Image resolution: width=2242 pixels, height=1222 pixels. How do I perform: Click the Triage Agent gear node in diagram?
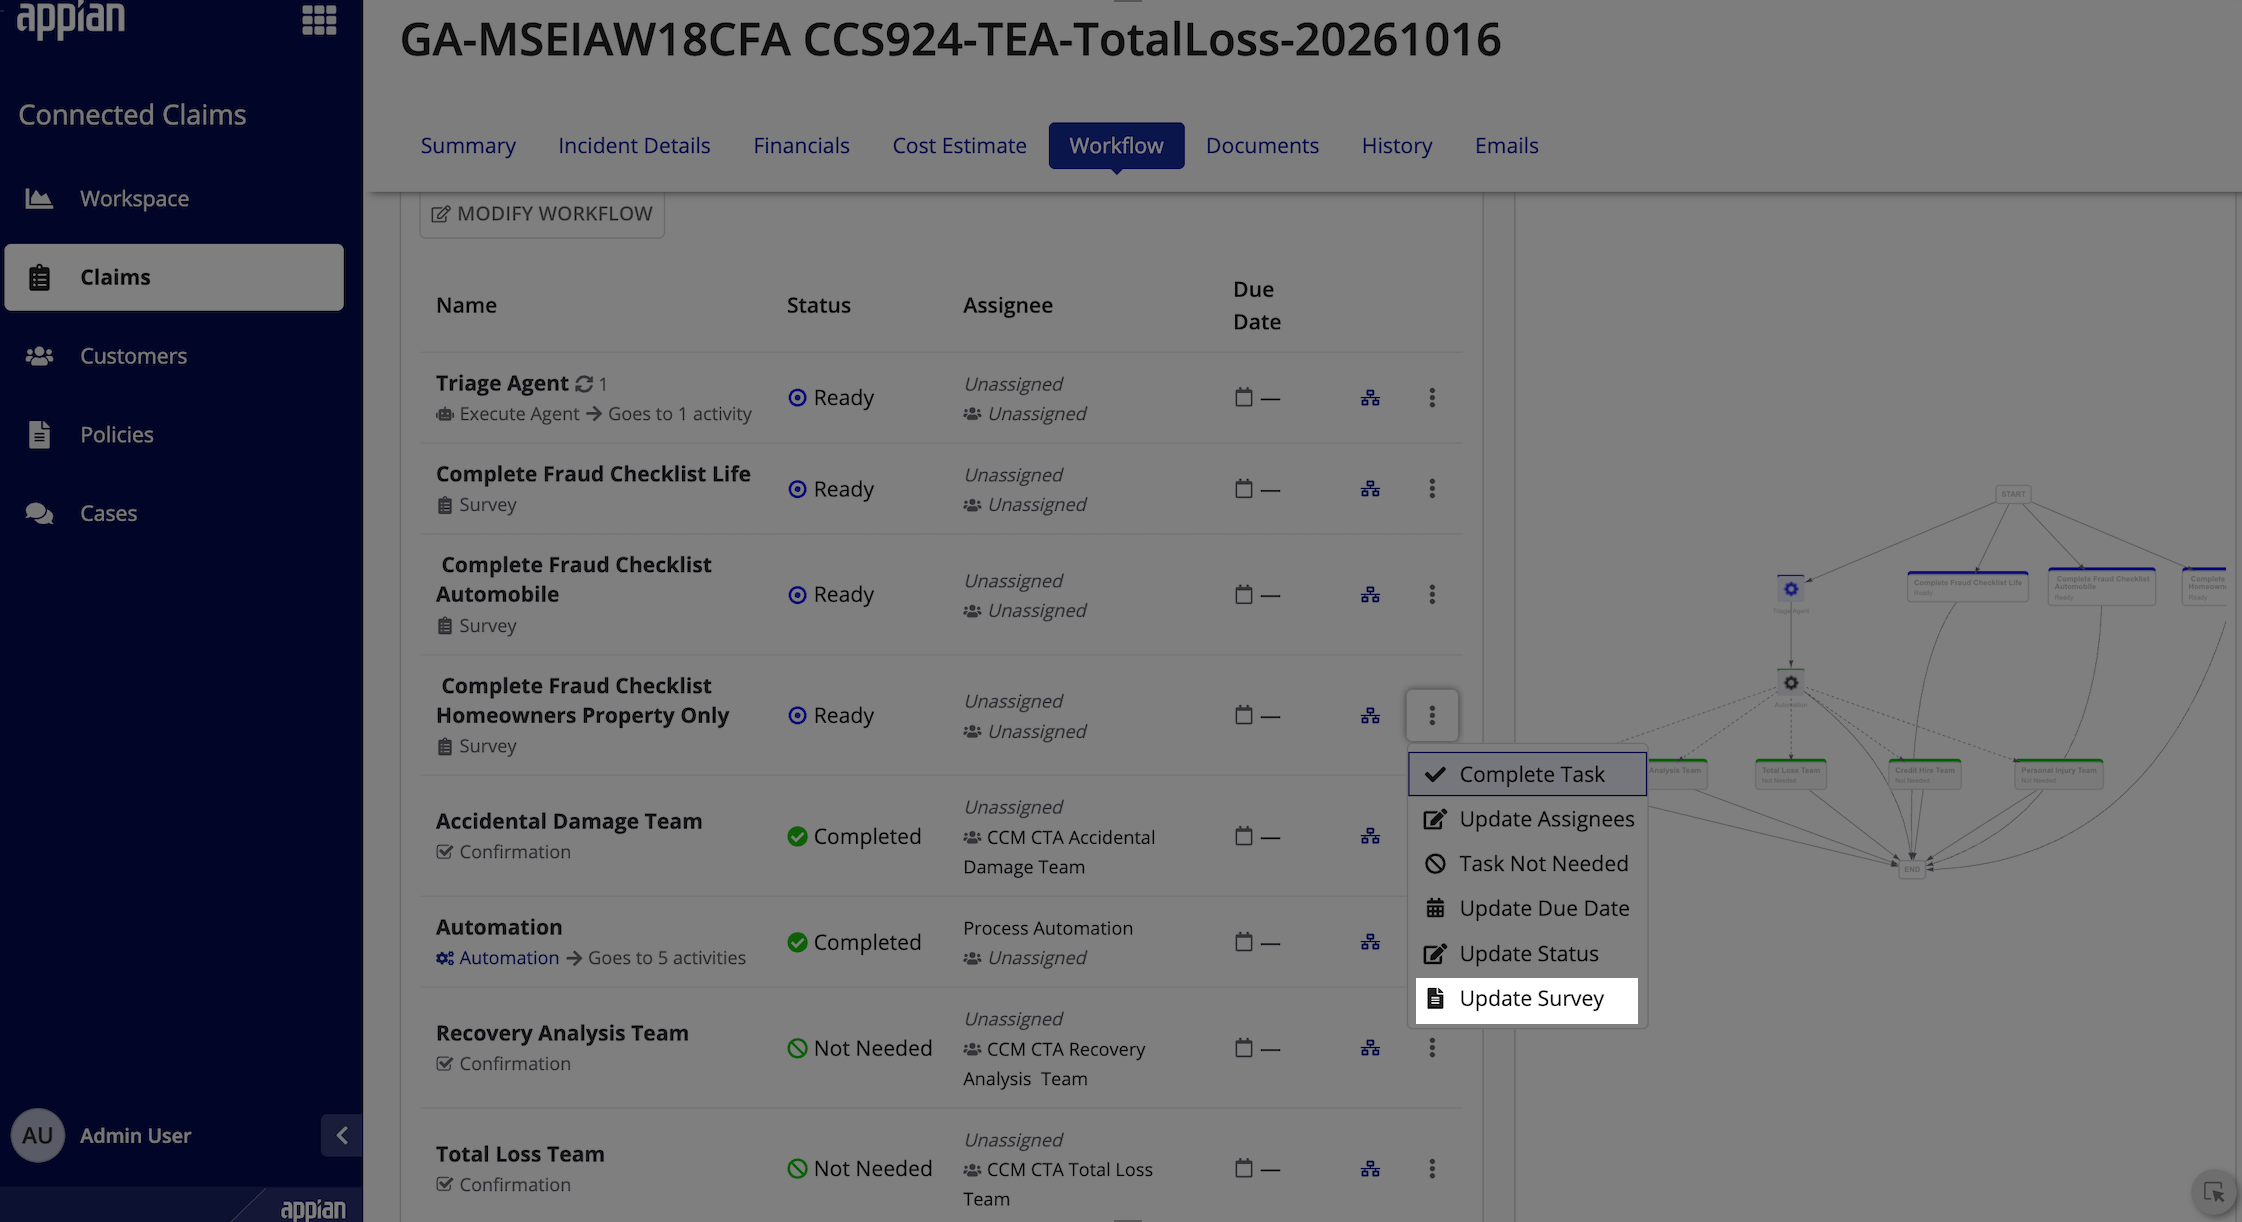(1791, 589)
